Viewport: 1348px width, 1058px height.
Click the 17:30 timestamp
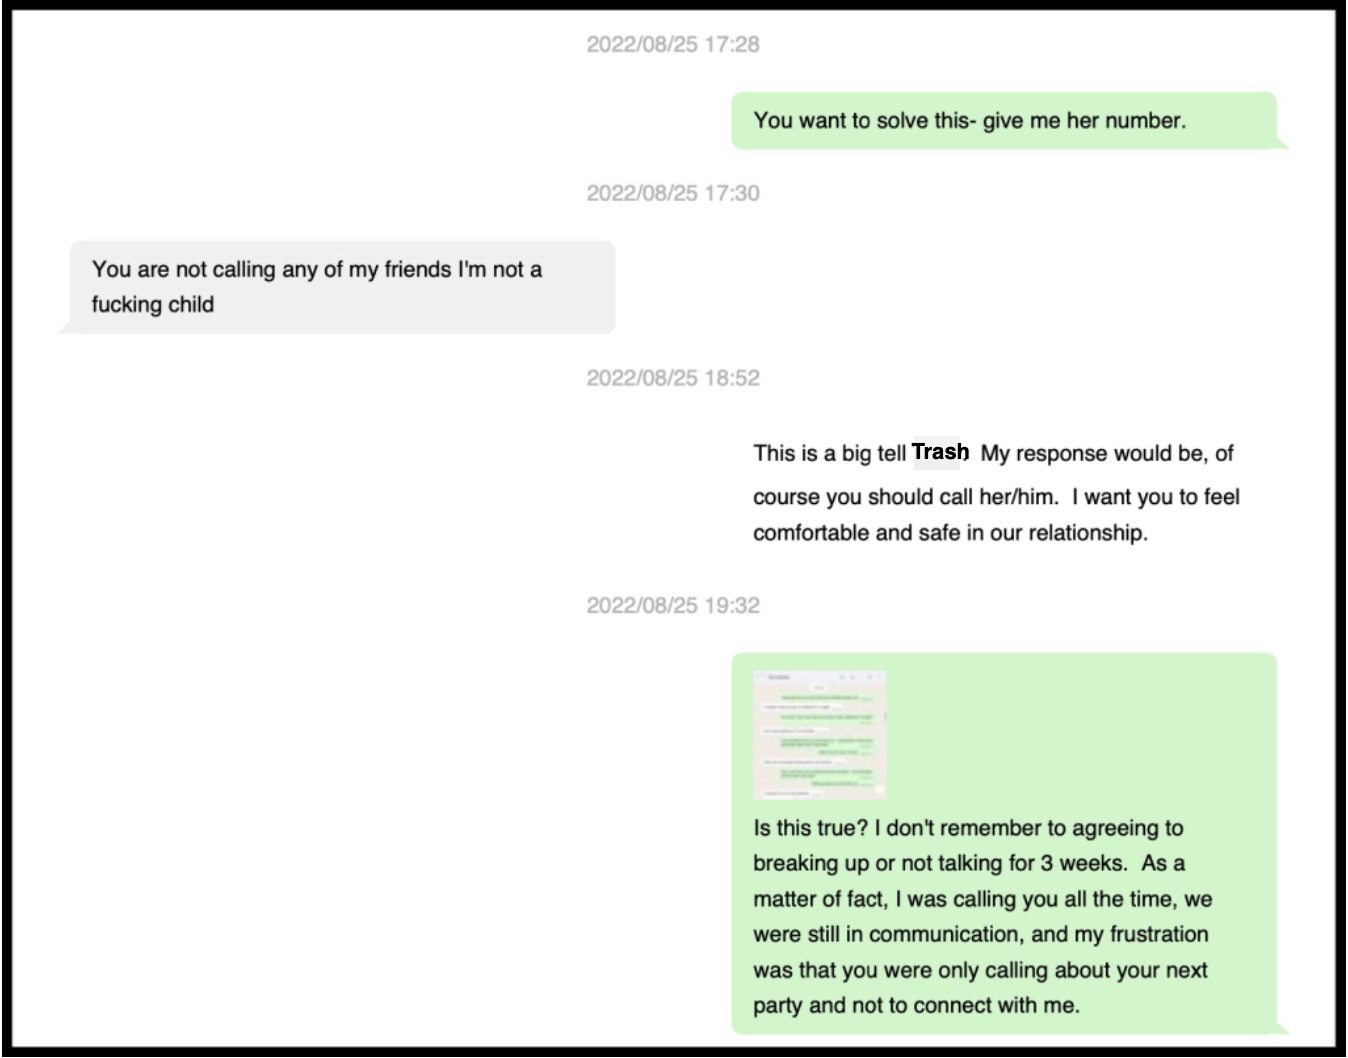point(672,193)
